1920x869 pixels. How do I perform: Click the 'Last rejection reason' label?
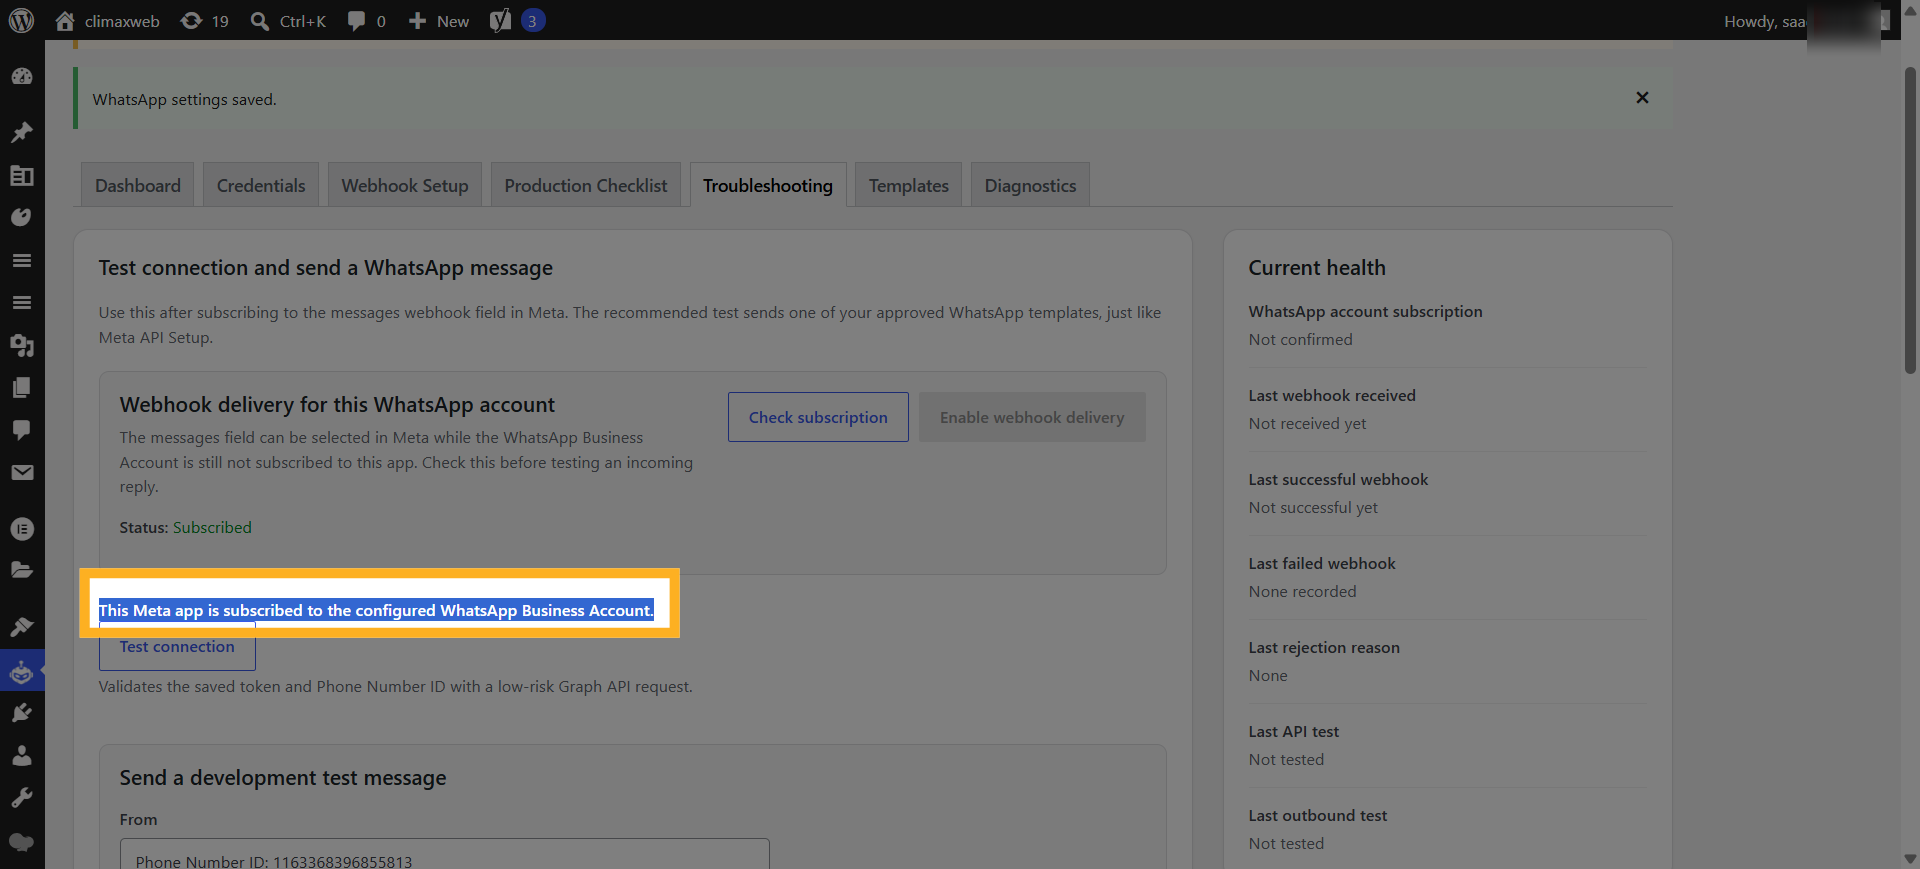tap(1324, 647)
